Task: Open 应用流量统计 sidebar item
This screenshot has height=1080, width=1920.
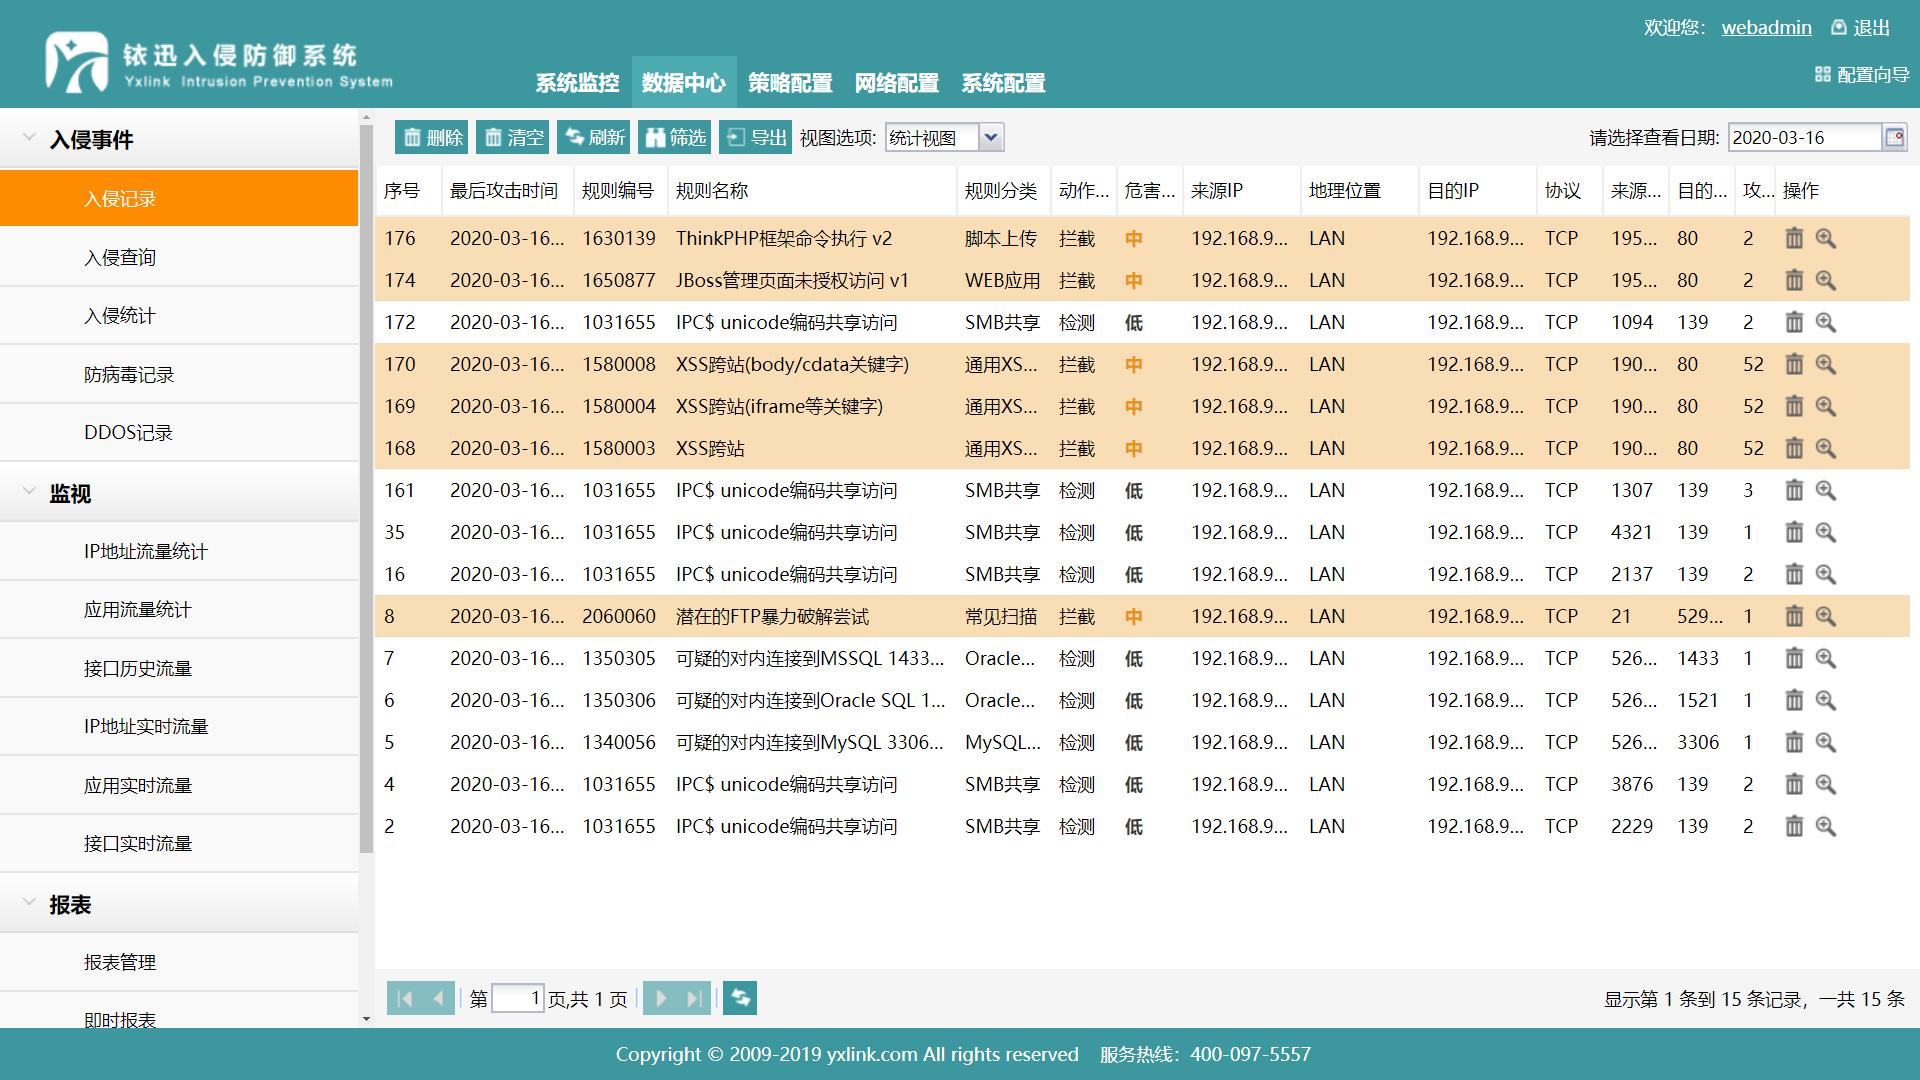Action: tap(179, 609)
